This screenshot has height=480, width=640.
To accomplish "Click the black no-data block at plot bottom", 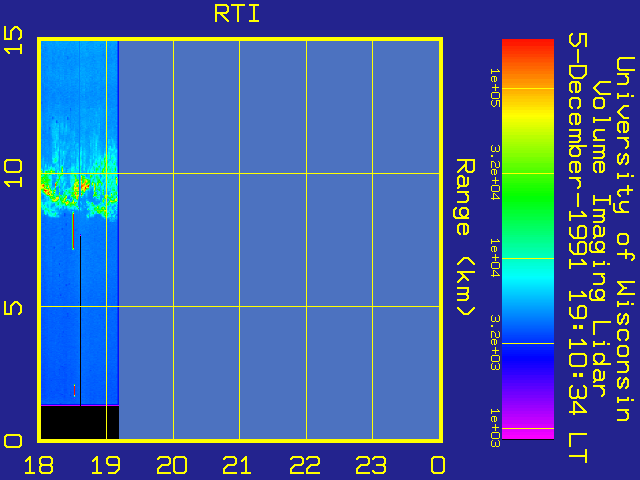I will point(80,422).
